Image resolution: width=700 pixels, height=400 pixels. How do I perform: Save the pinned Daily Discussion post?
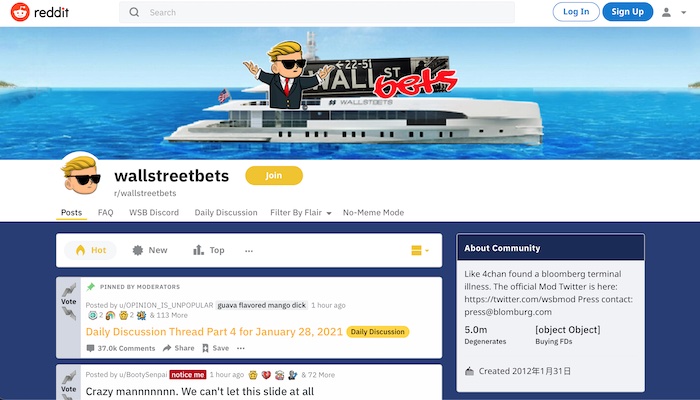coord(216,348)
